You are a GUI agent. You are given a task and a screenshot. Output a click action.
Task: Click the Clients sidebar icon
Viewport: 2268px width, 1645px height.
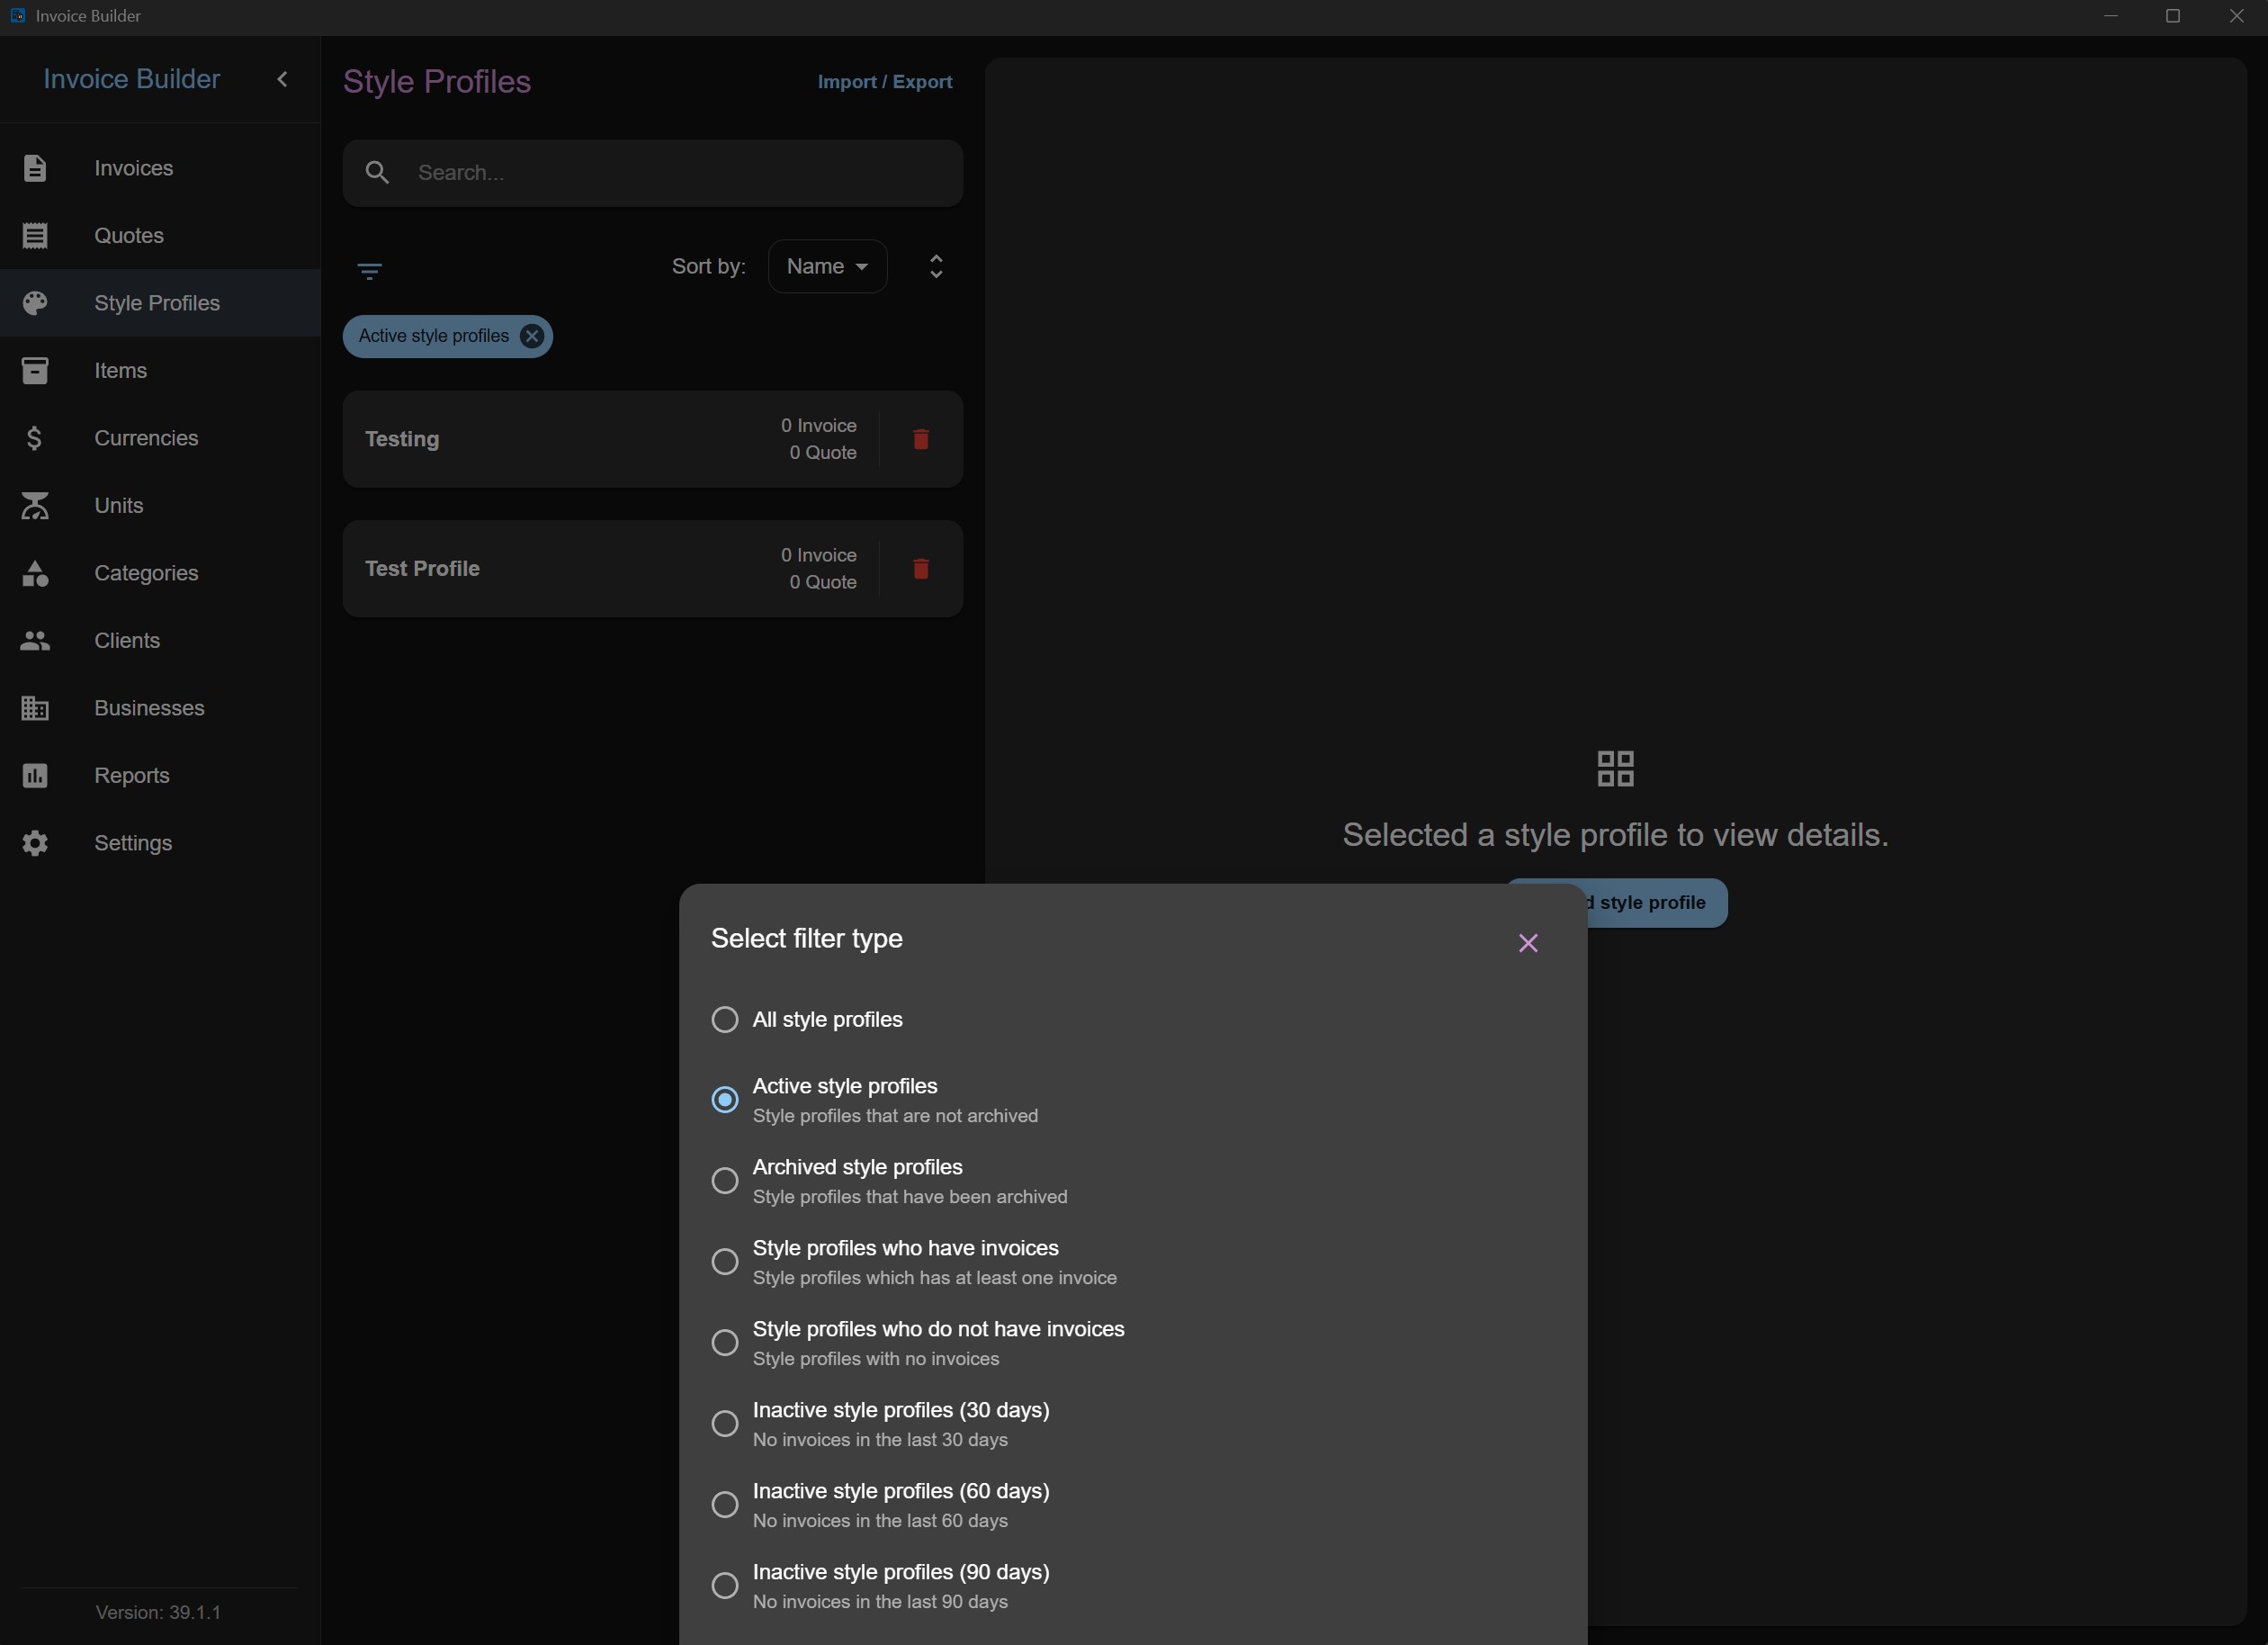coord(35,640)
